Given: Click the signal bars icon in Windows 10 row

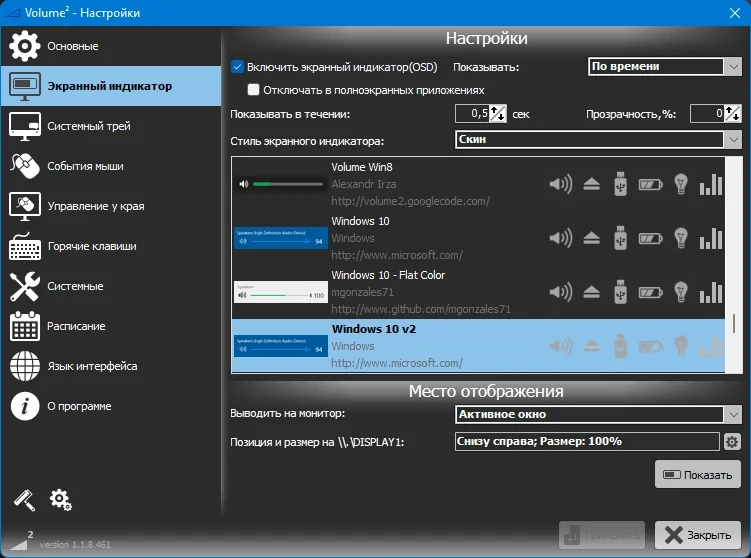Looking at the screenshot, I should 711,239.
